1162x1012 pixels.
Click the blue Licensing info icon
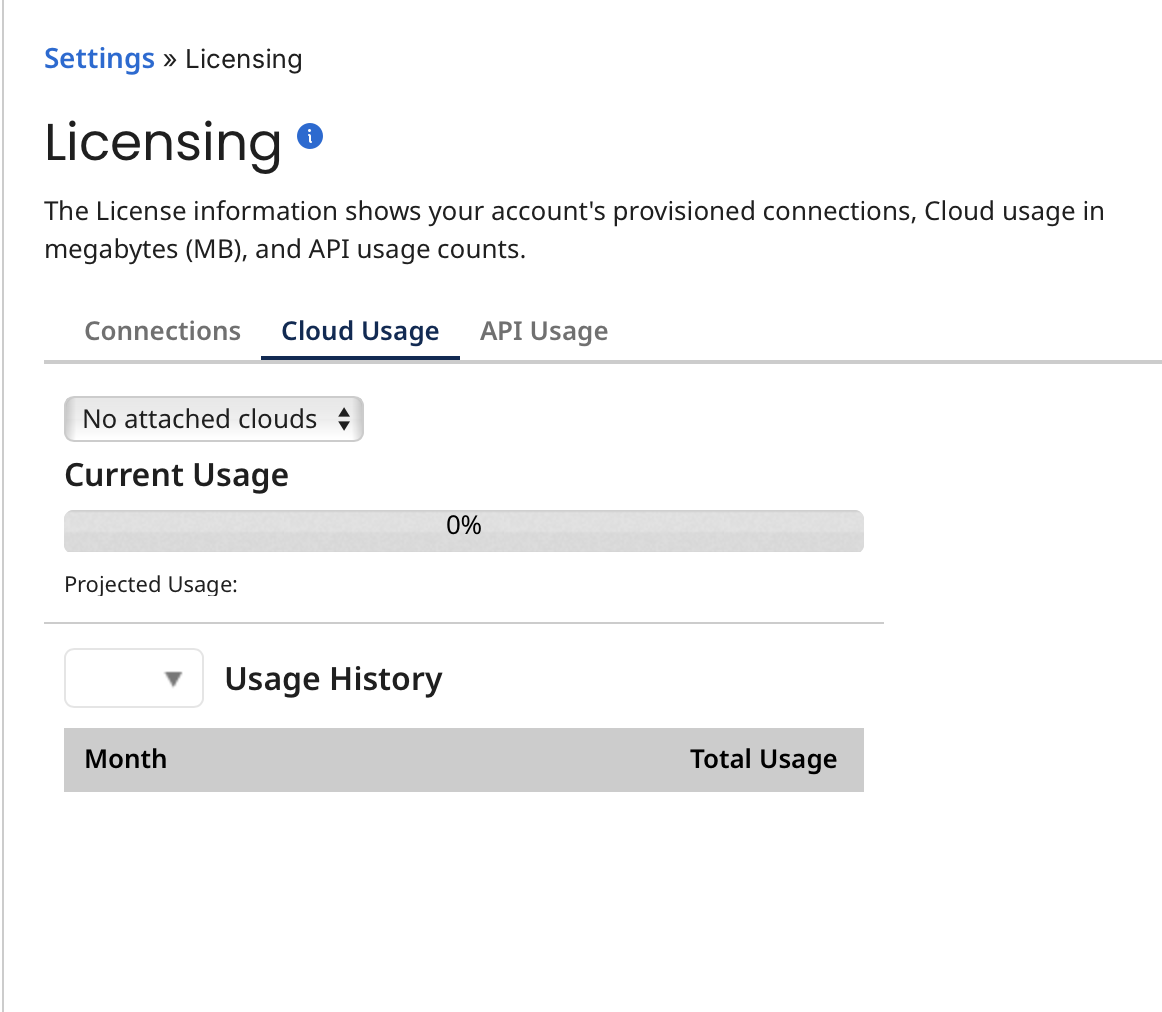coord(310,136)
